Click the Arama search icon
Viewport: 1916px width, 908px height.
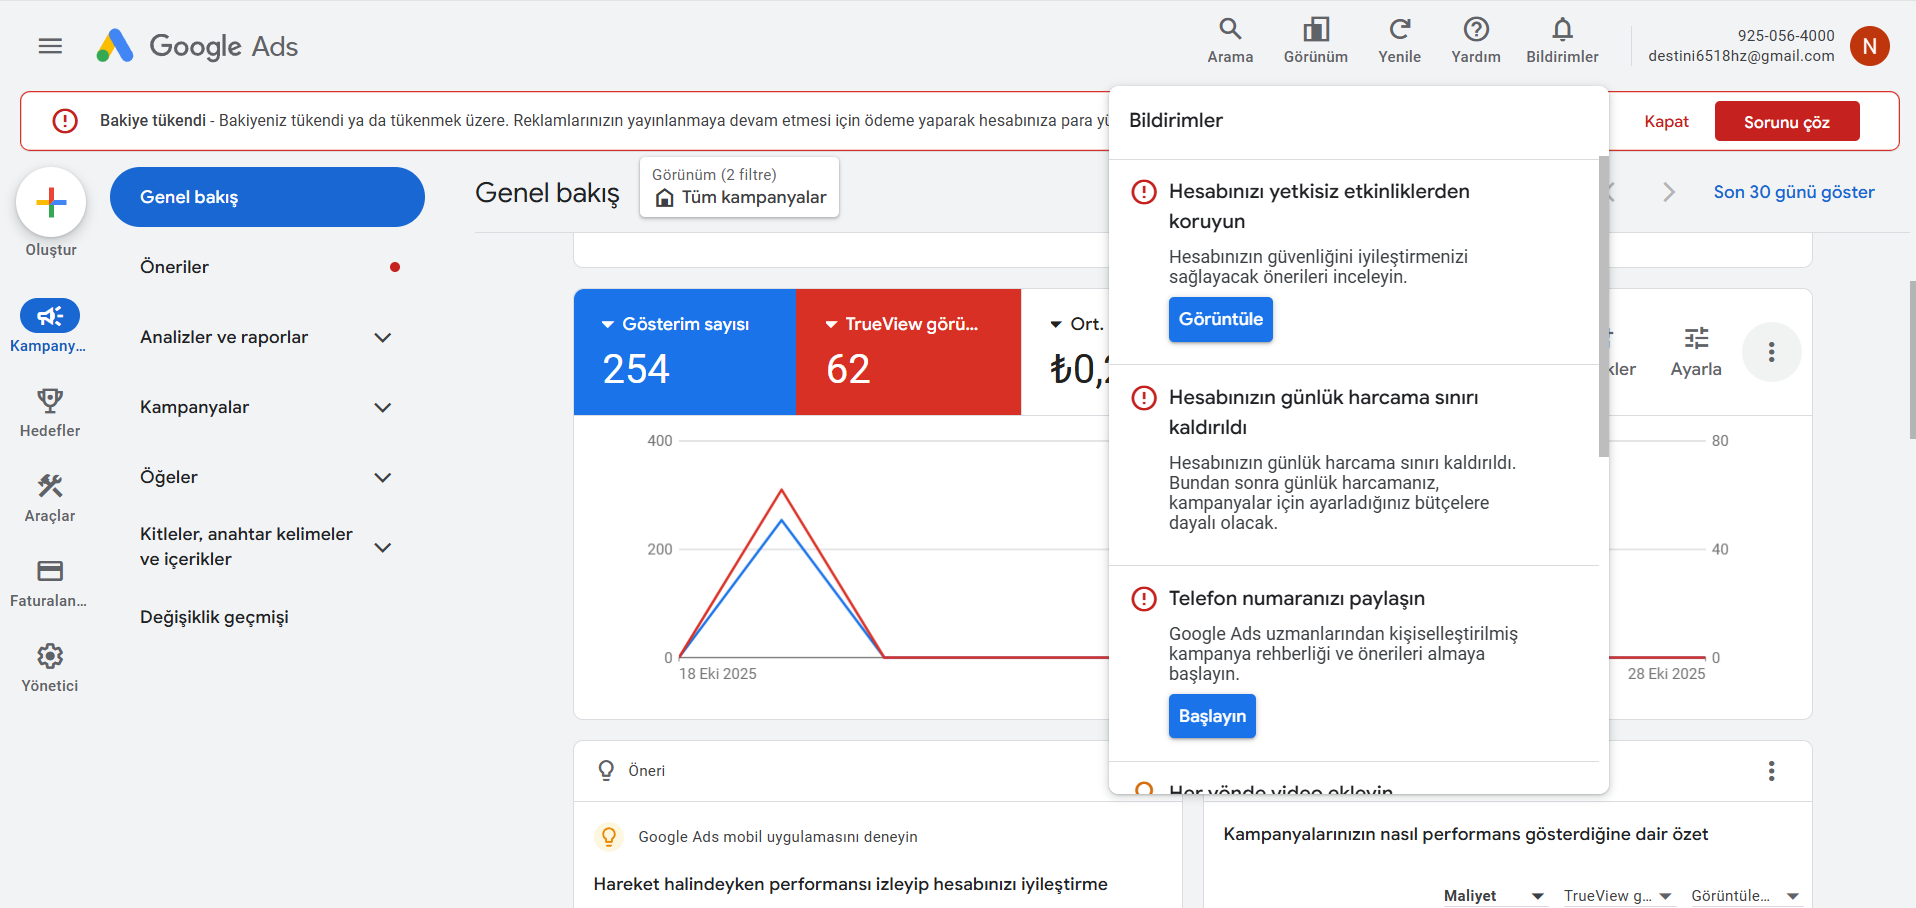click(1230, 30)
